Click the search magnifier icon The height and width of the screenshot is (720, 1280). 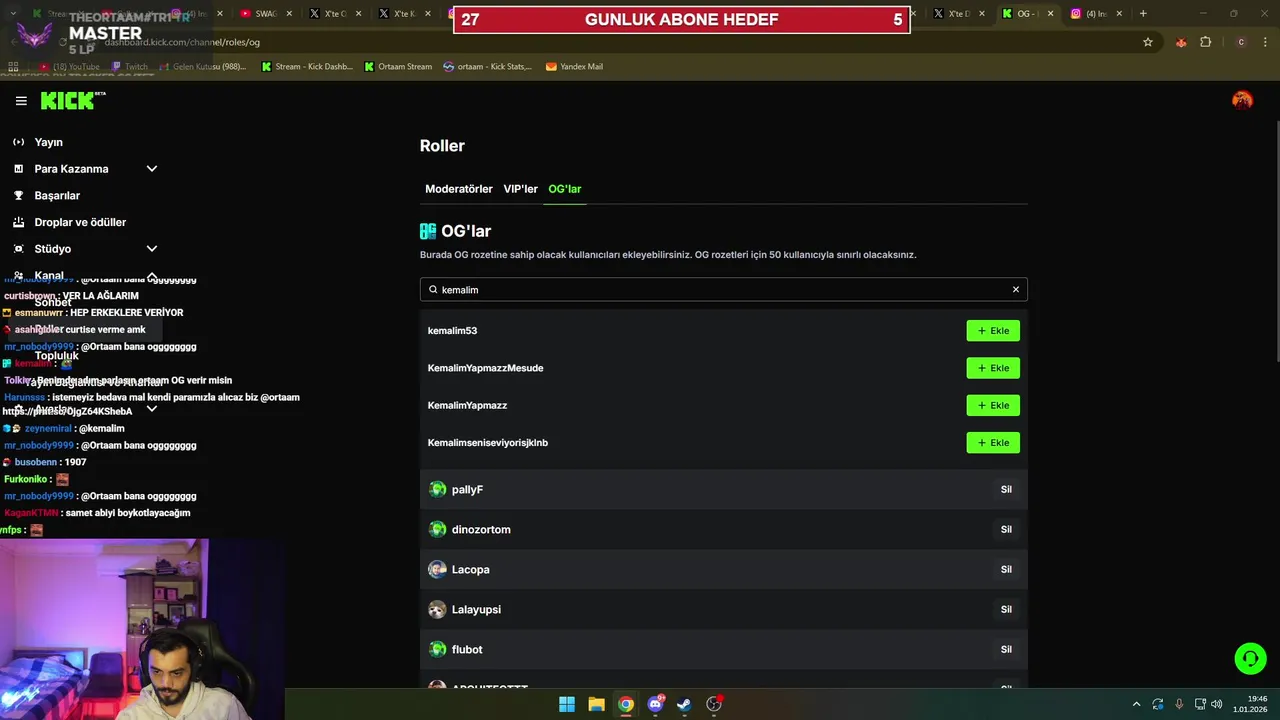click(433, 290)
